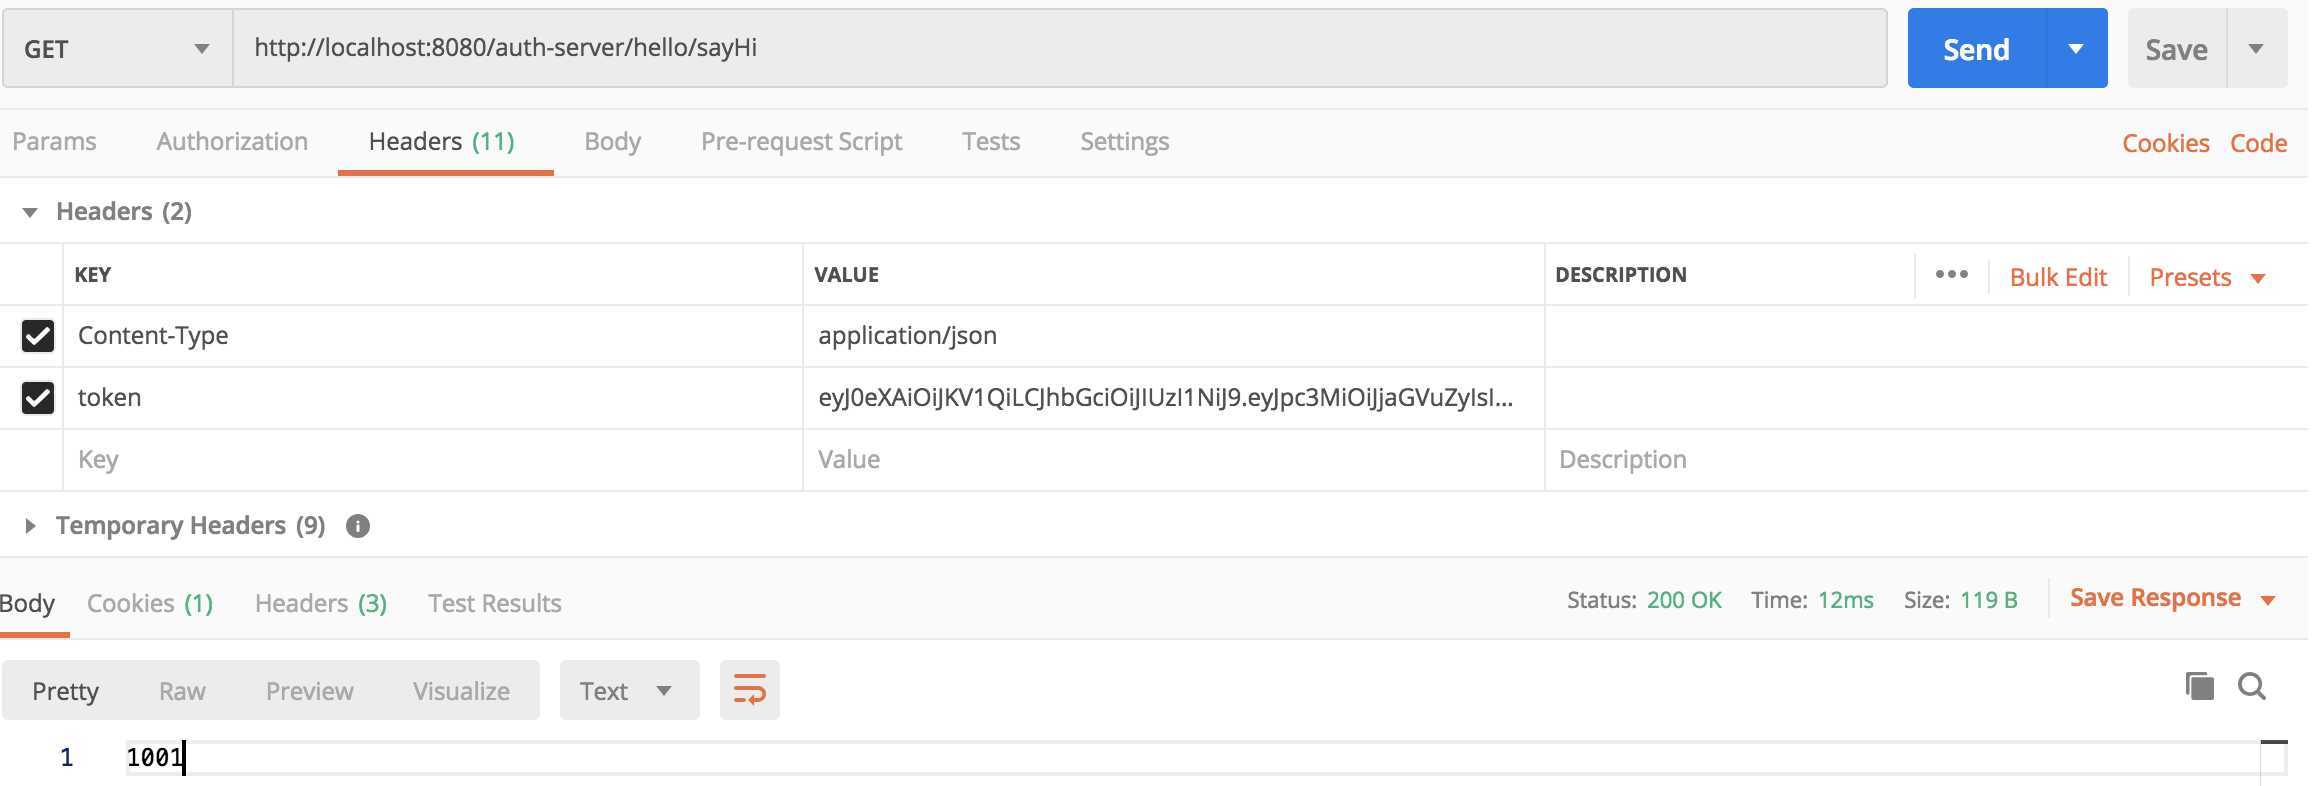The width and height of the screenshot is (2312, 786).
Task: Open the Pre-request Script tab
Action: click(801, 142)
